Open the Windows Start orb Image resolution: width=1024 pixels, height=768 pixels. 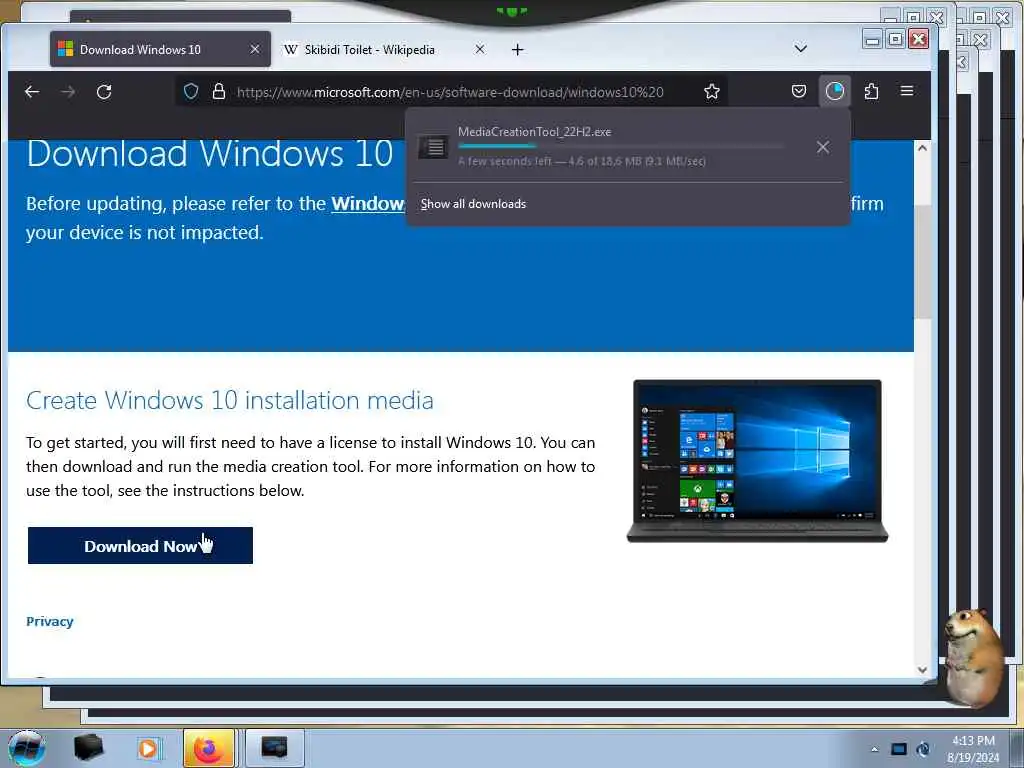(27, 748)
